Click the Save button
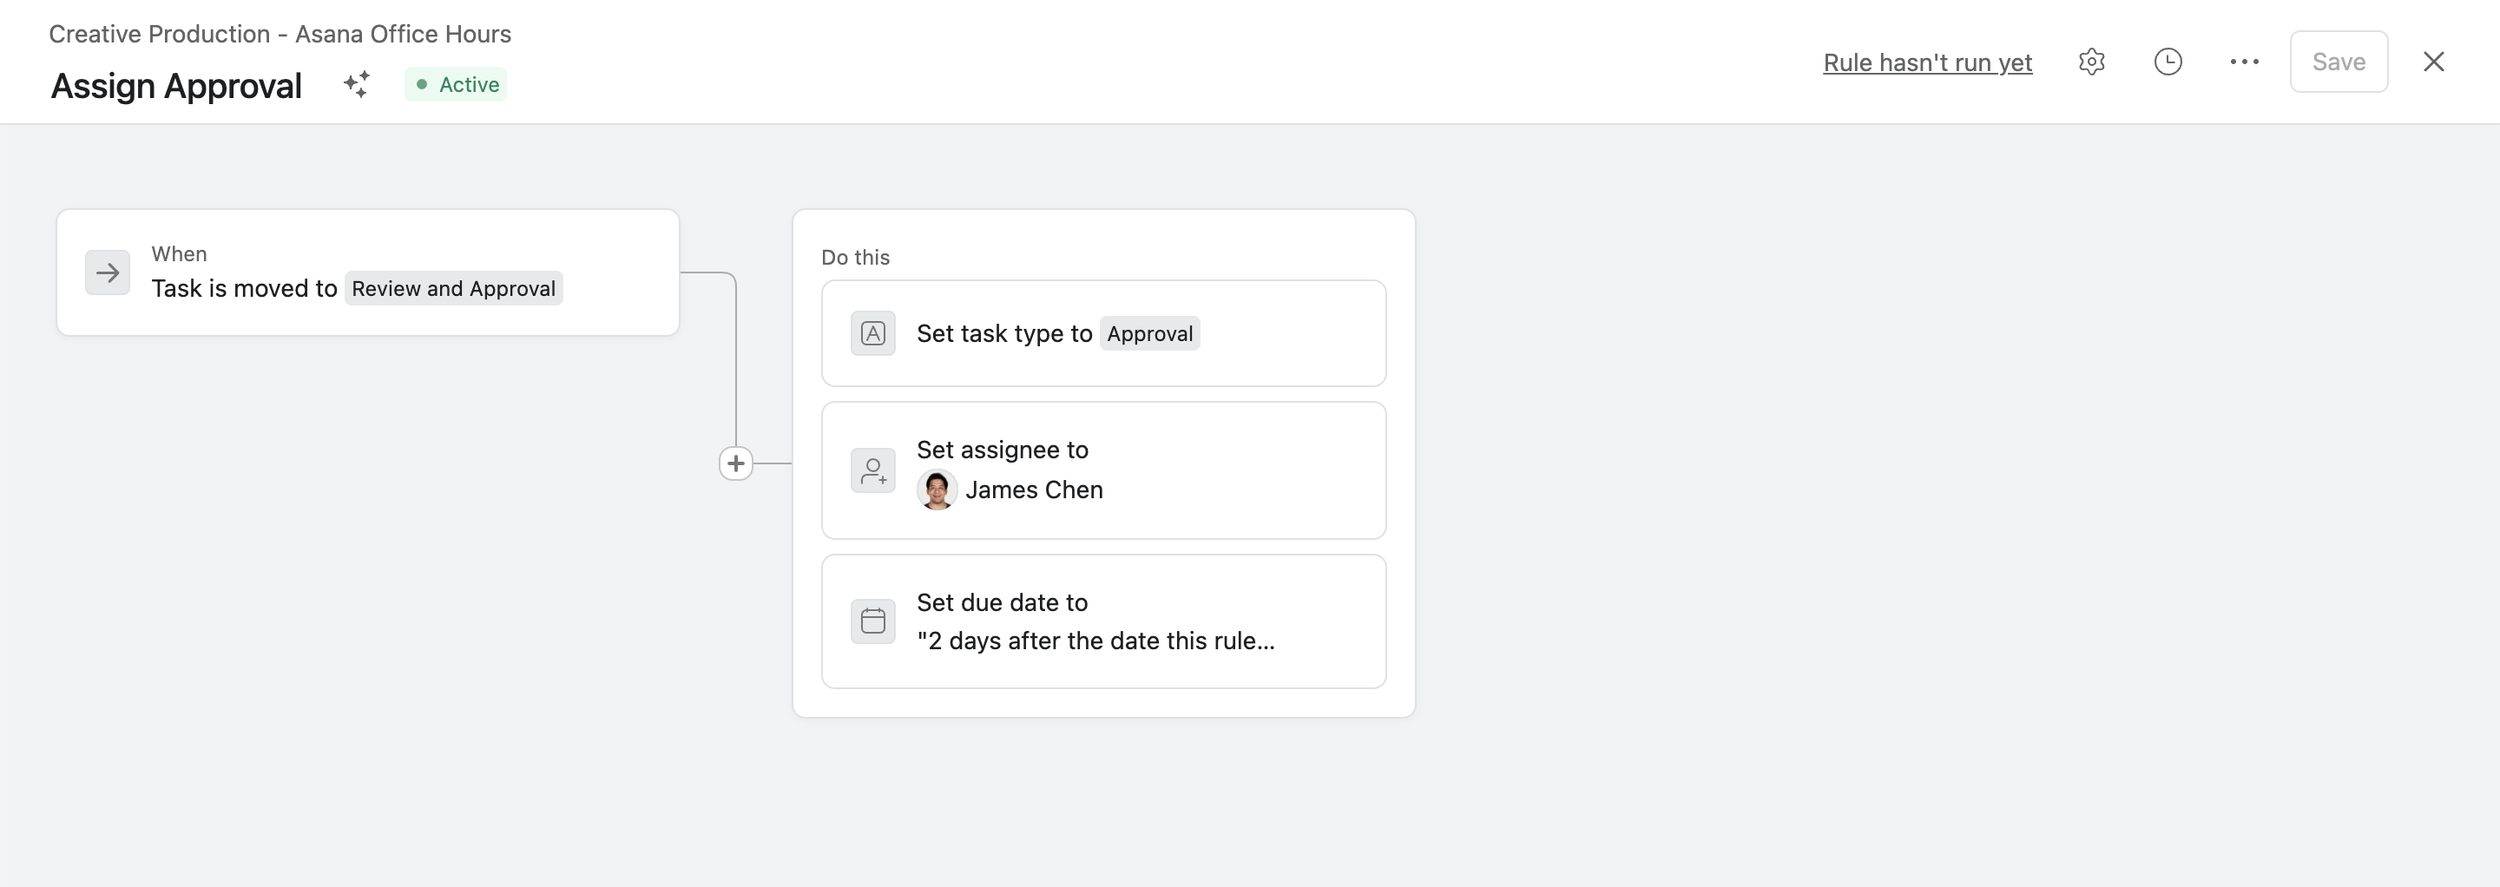The height and width of the screenshot is (887, 2500). tap(2338, 62)
